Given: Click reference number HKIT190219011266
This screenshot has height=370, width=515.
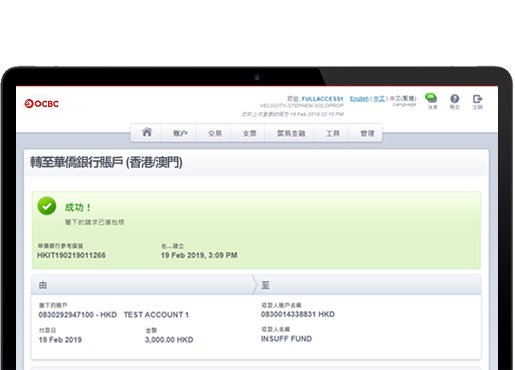Looking at the screenshot, I should click(71, 255).
